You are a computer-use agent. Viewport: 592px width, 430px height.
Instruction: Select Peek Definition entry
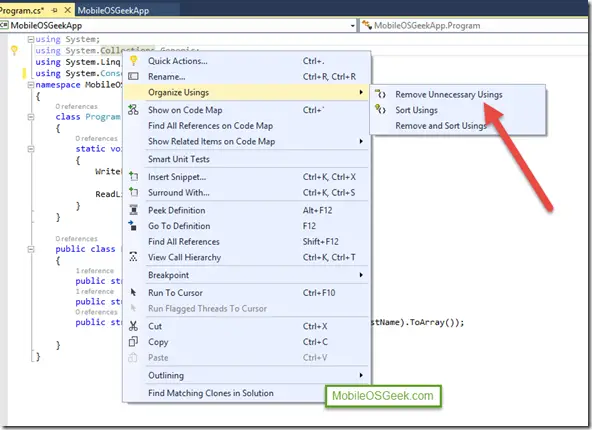[x=247, y=210]
